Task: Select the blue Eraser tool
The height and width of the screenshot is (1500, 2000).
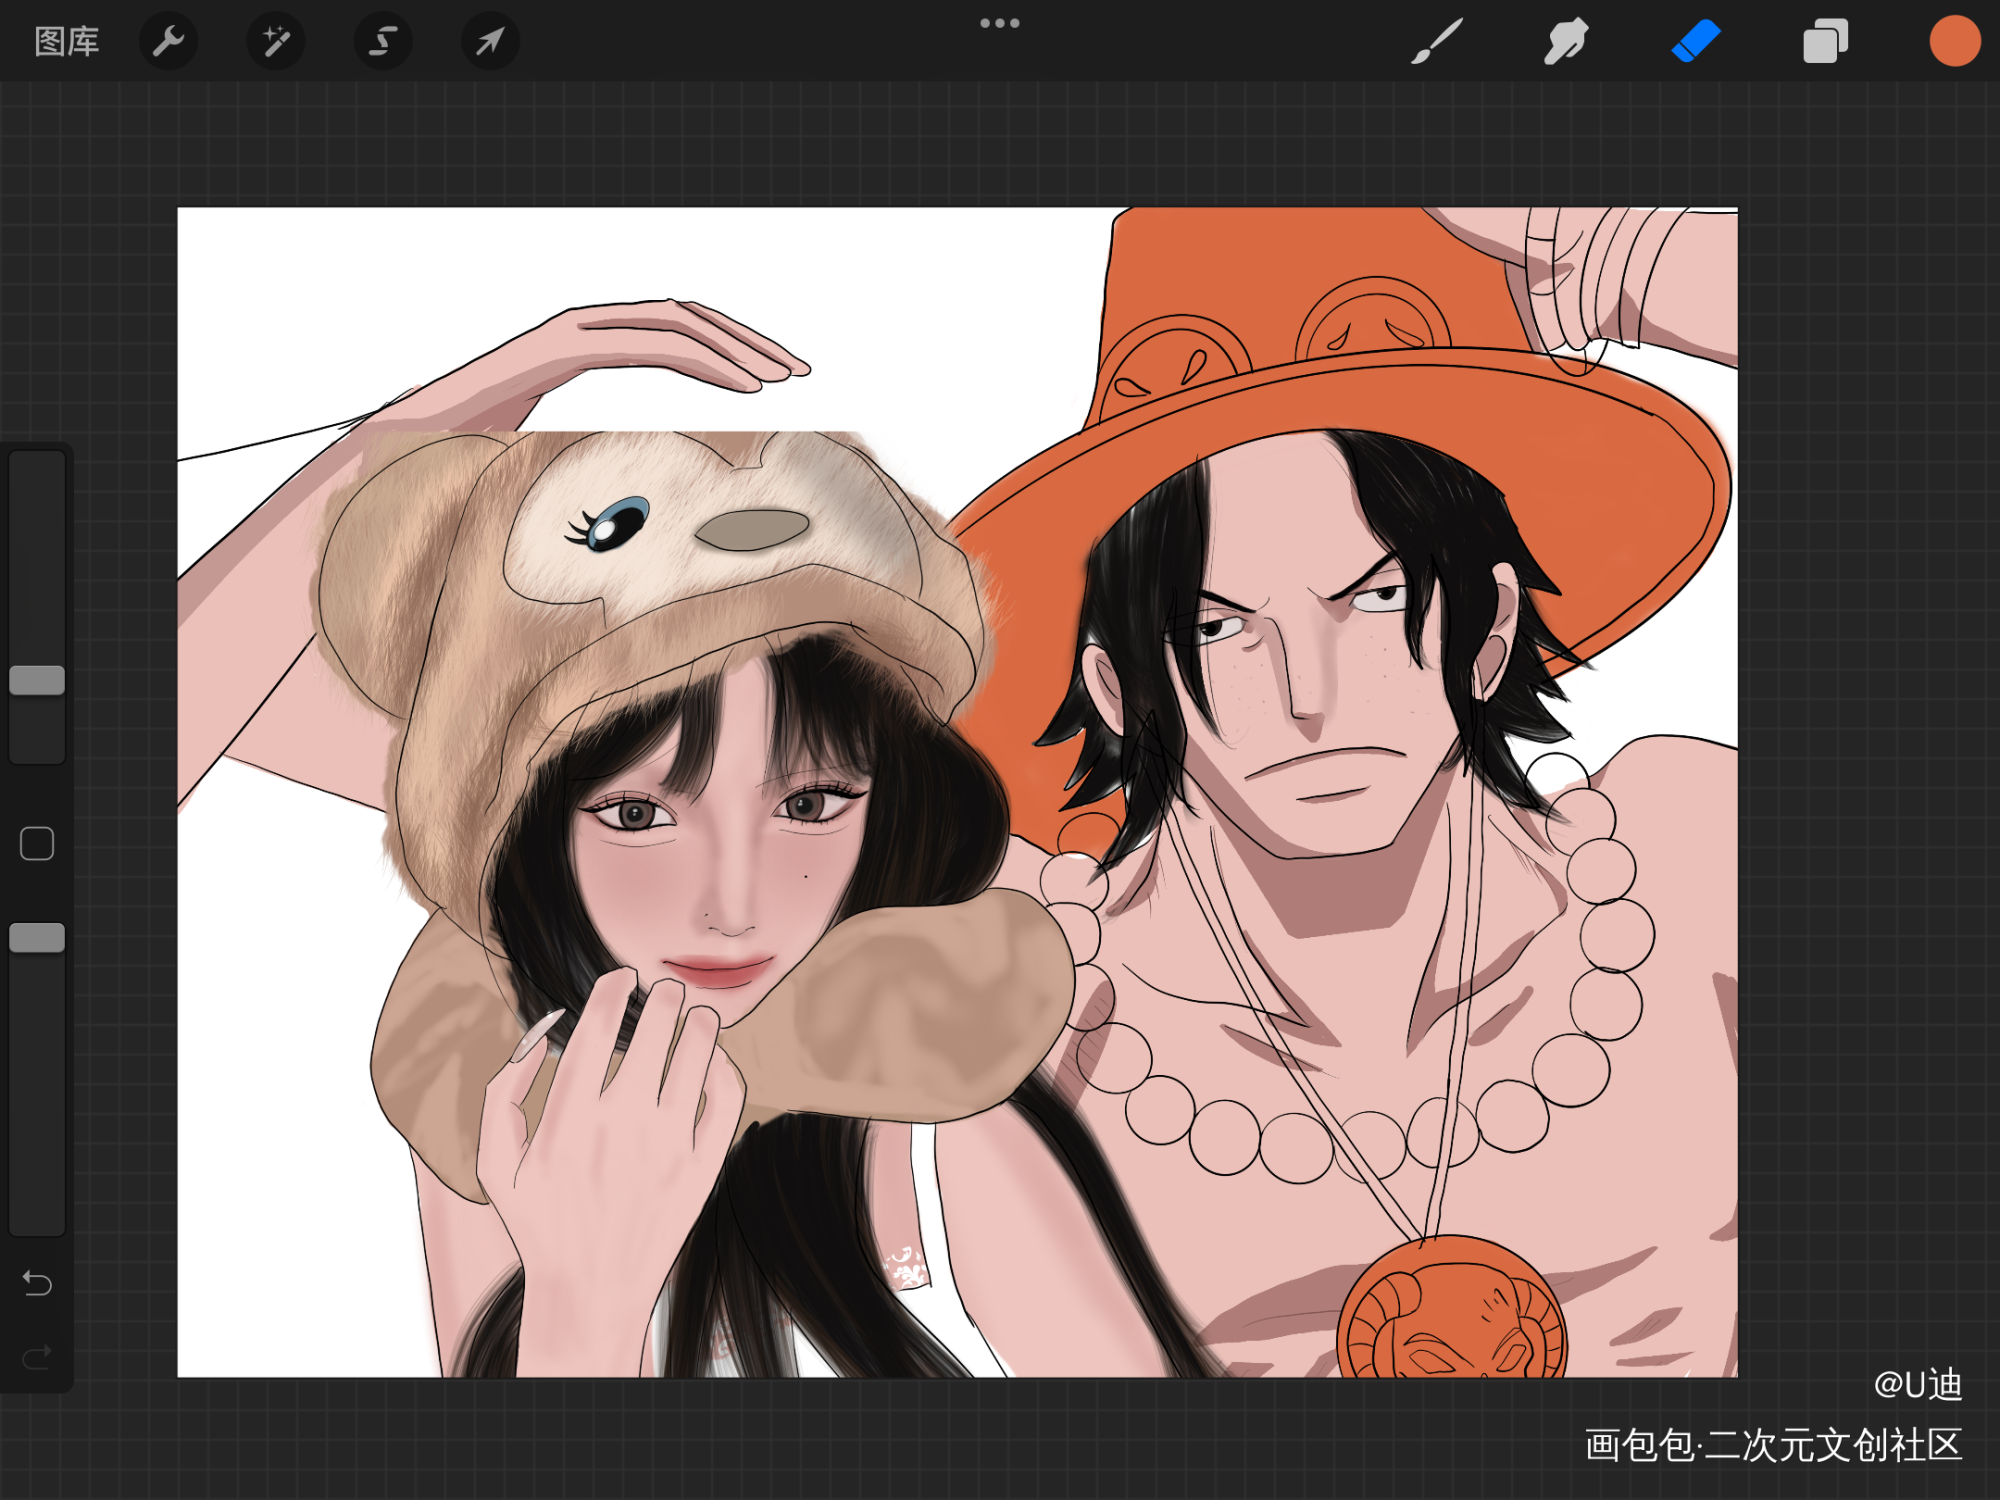Action: (x=1695, y=42)
